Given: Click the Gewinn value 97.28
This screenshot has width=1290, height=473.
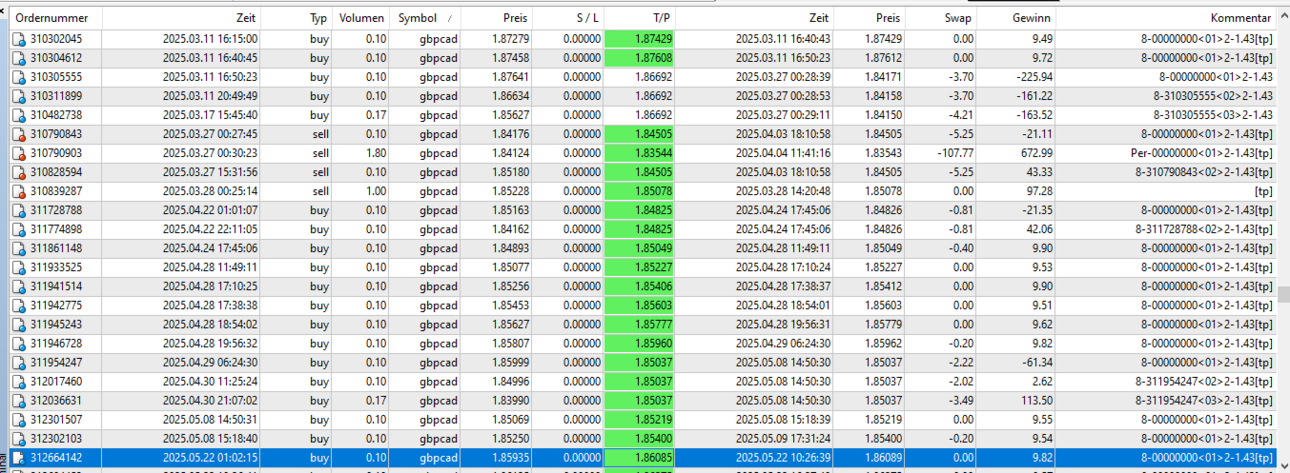Looking at the screenshot, I should click(1036, 191).
